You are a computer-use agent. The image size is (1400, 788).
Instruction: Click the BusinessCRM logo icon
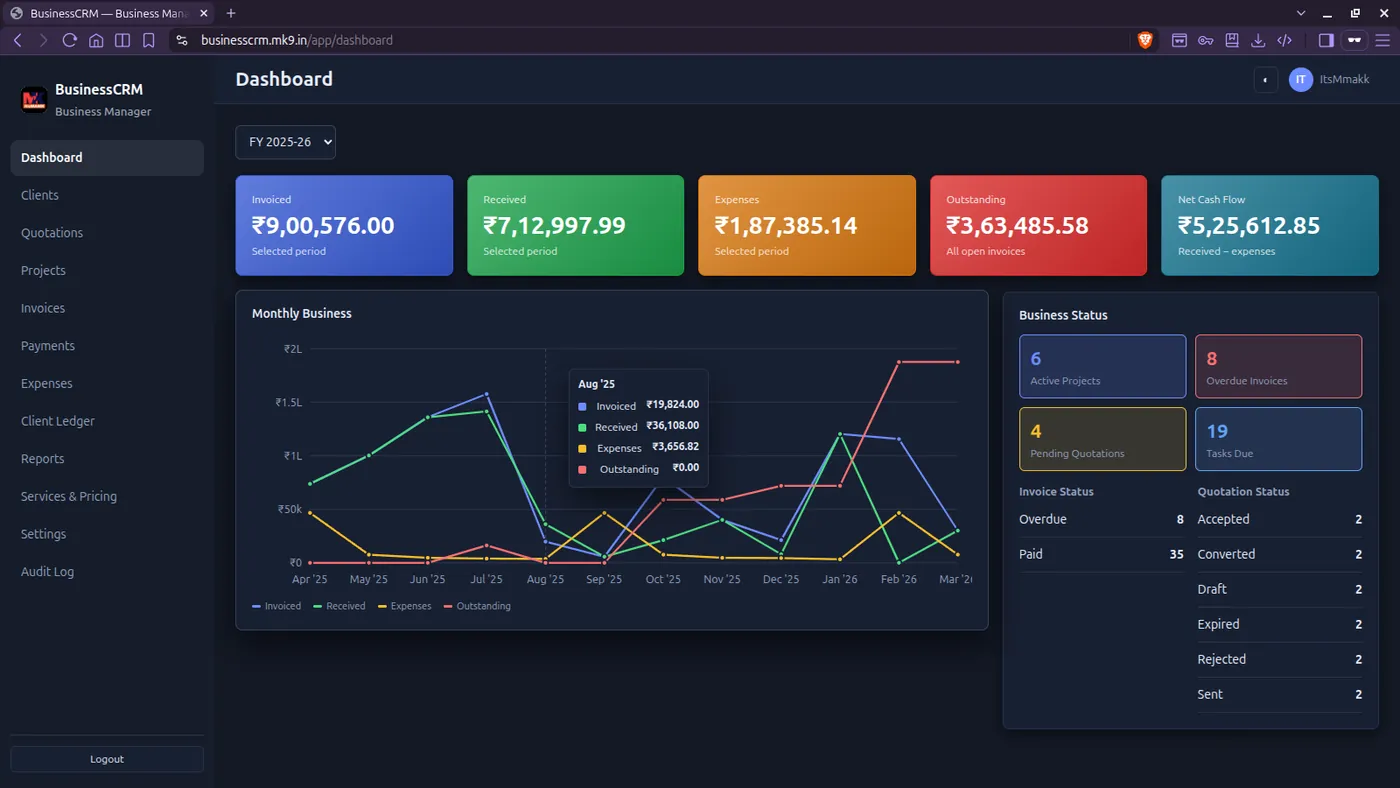pyautogui.click(x=34, y=99)
